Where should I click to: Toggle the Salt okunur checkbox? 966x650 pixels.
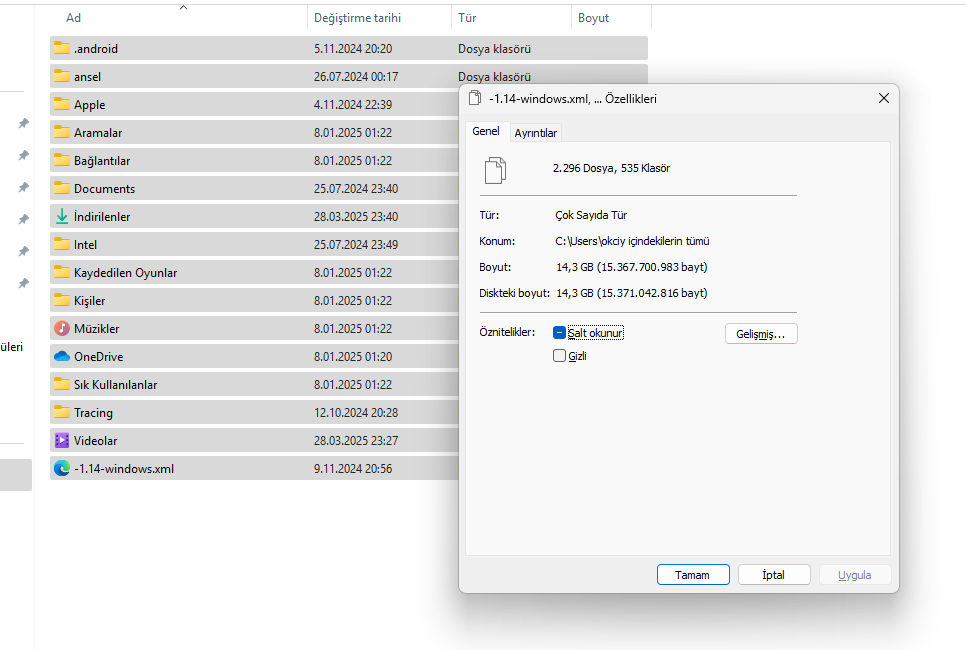[x=559, y=333]
